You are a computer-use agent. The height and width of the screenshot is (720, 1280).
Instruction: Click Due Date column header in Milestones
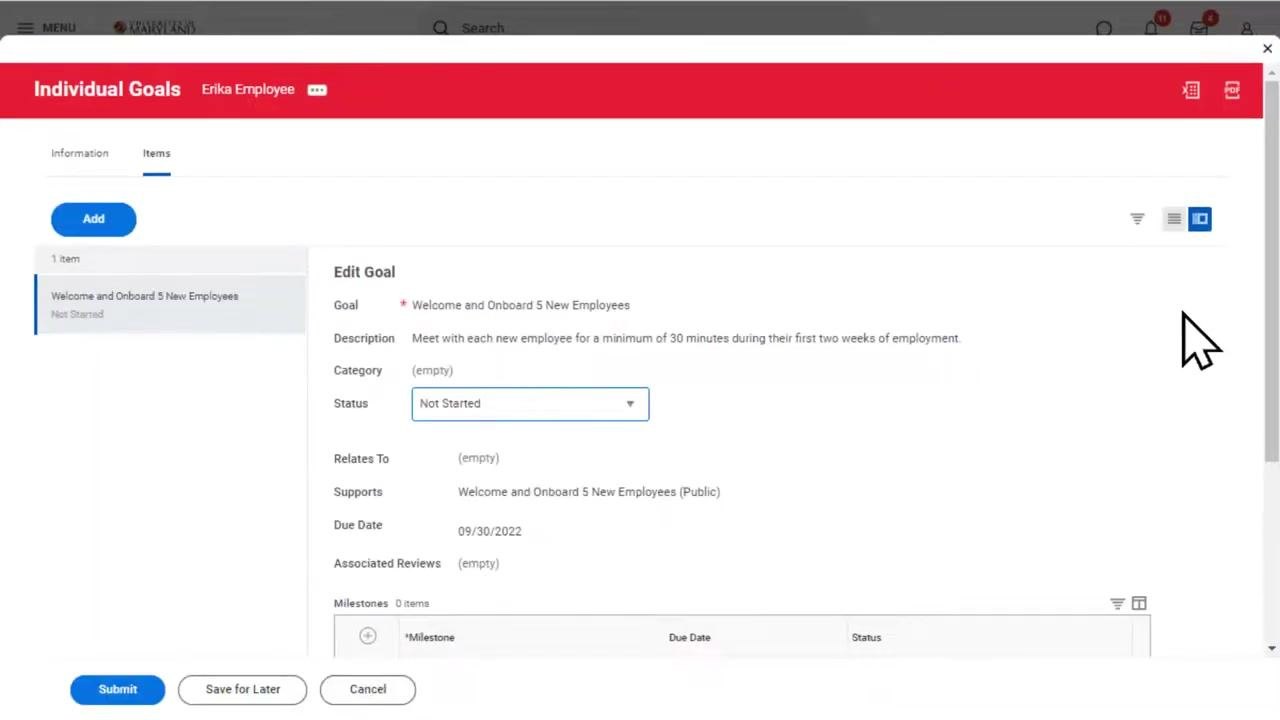pyautogui.click(x=690, y=637)
